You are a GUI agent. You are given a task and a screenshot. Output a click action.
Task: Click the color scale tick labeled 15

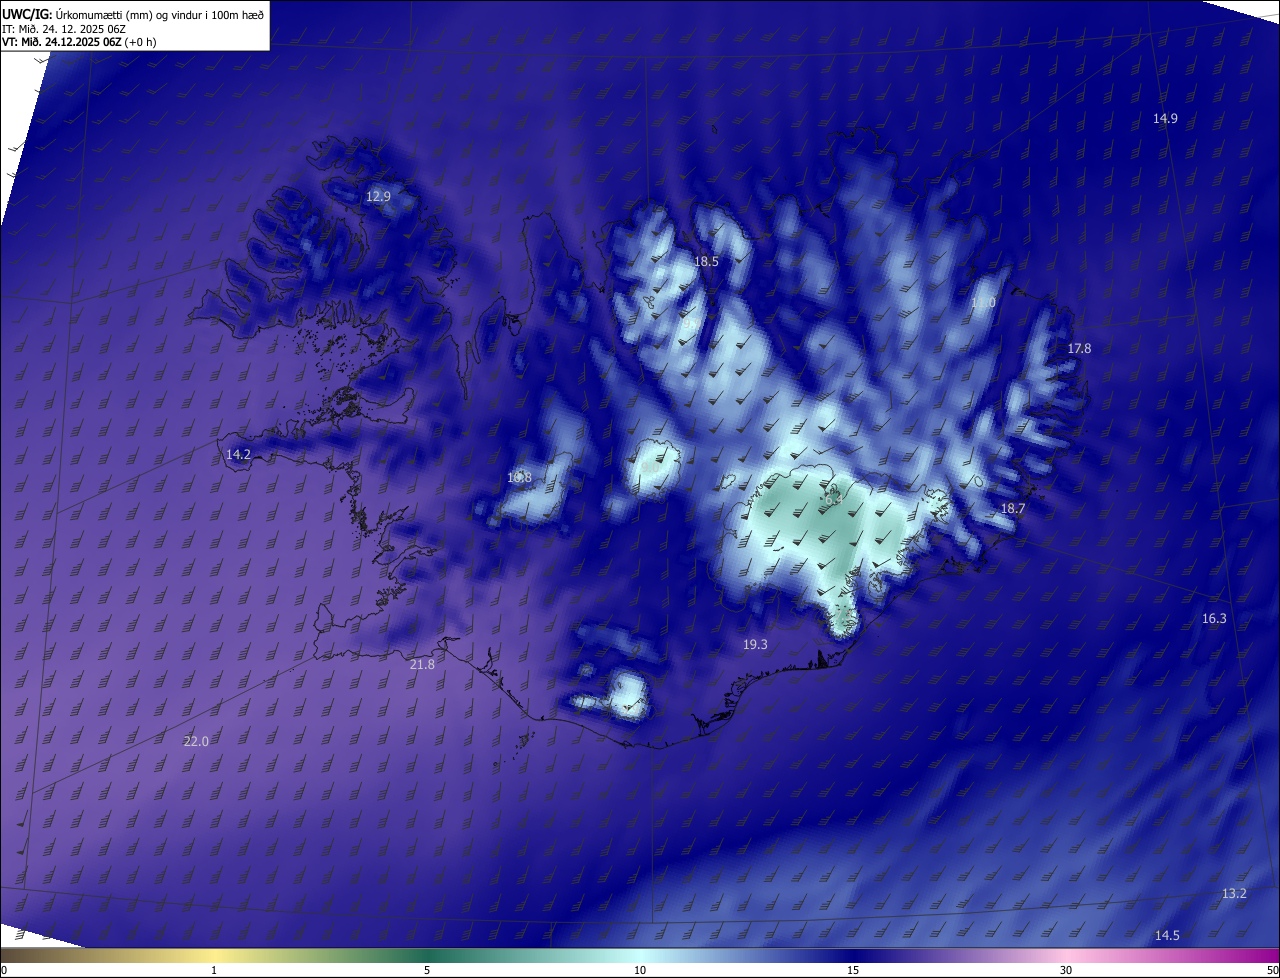click(x=853, y=970)
